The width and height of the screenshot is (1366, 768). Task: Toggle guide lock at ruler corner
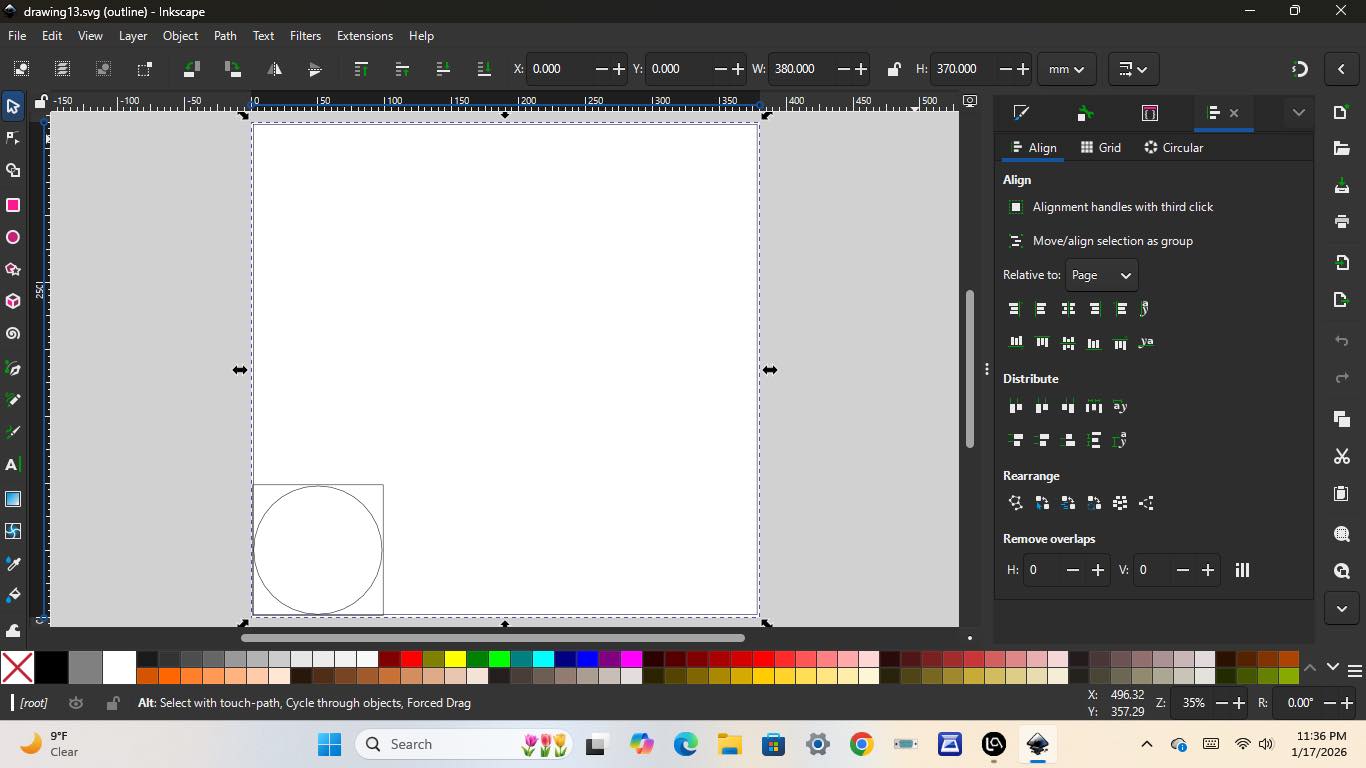point(41,101)
